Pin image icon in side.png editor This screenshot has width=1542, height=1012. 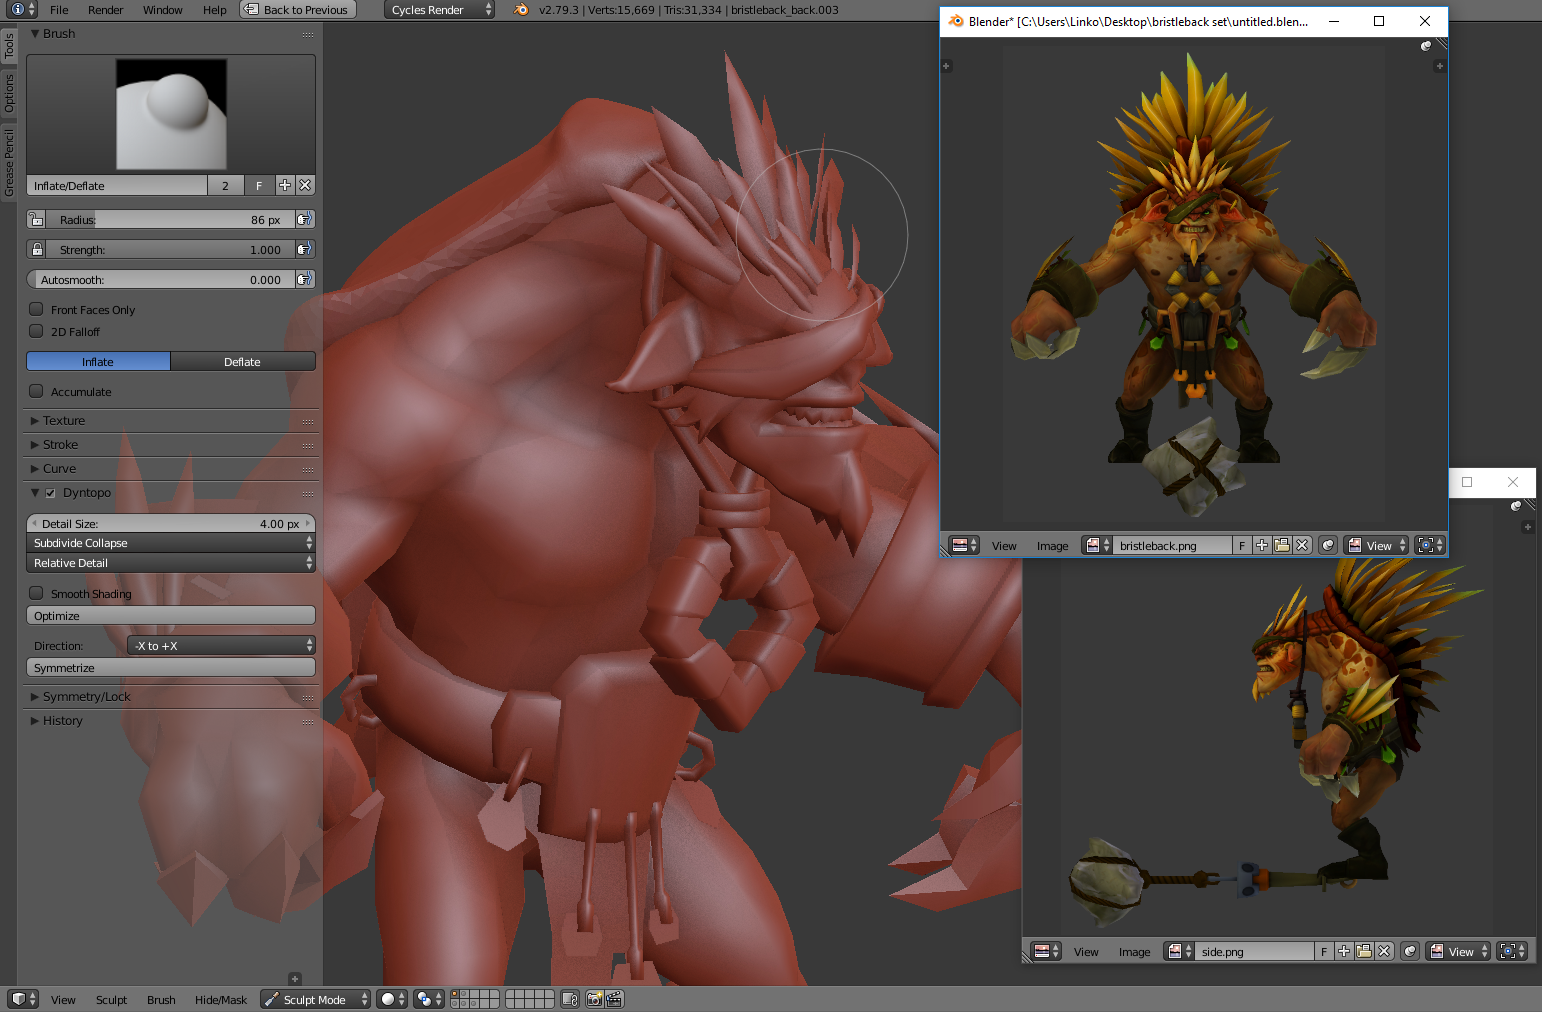click(1410, 951)
